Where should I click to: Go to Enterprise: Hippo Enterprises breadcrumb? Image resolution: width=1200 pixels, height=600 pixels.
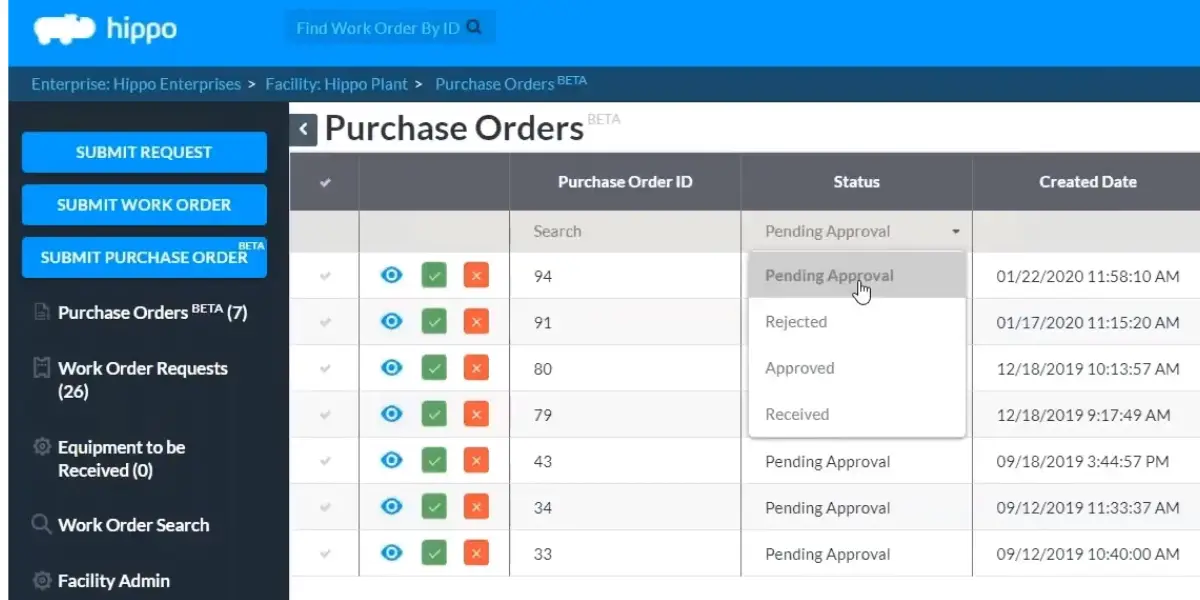[136, 84]
